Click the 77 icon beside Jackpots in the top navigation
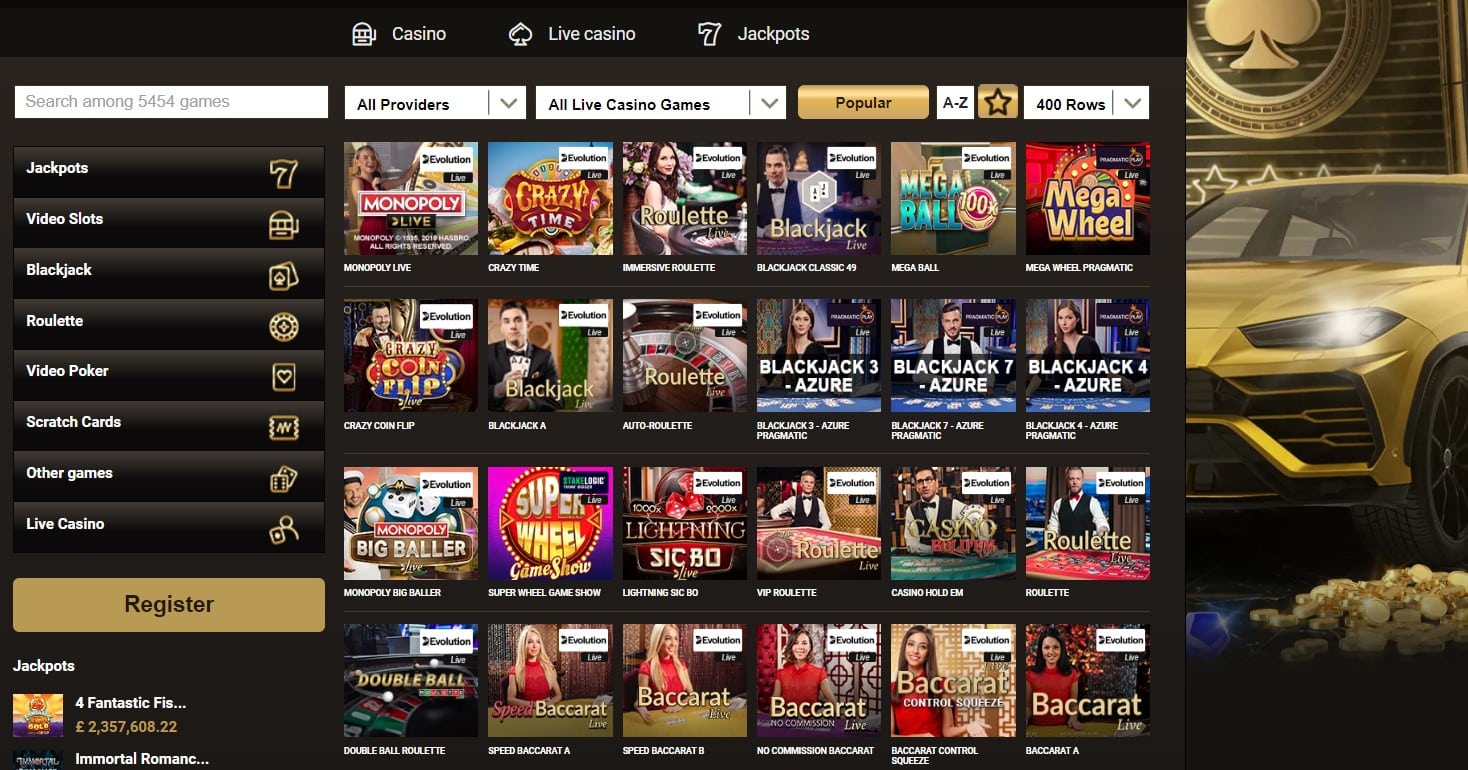The image size is (1468, 770). (709, 34)
